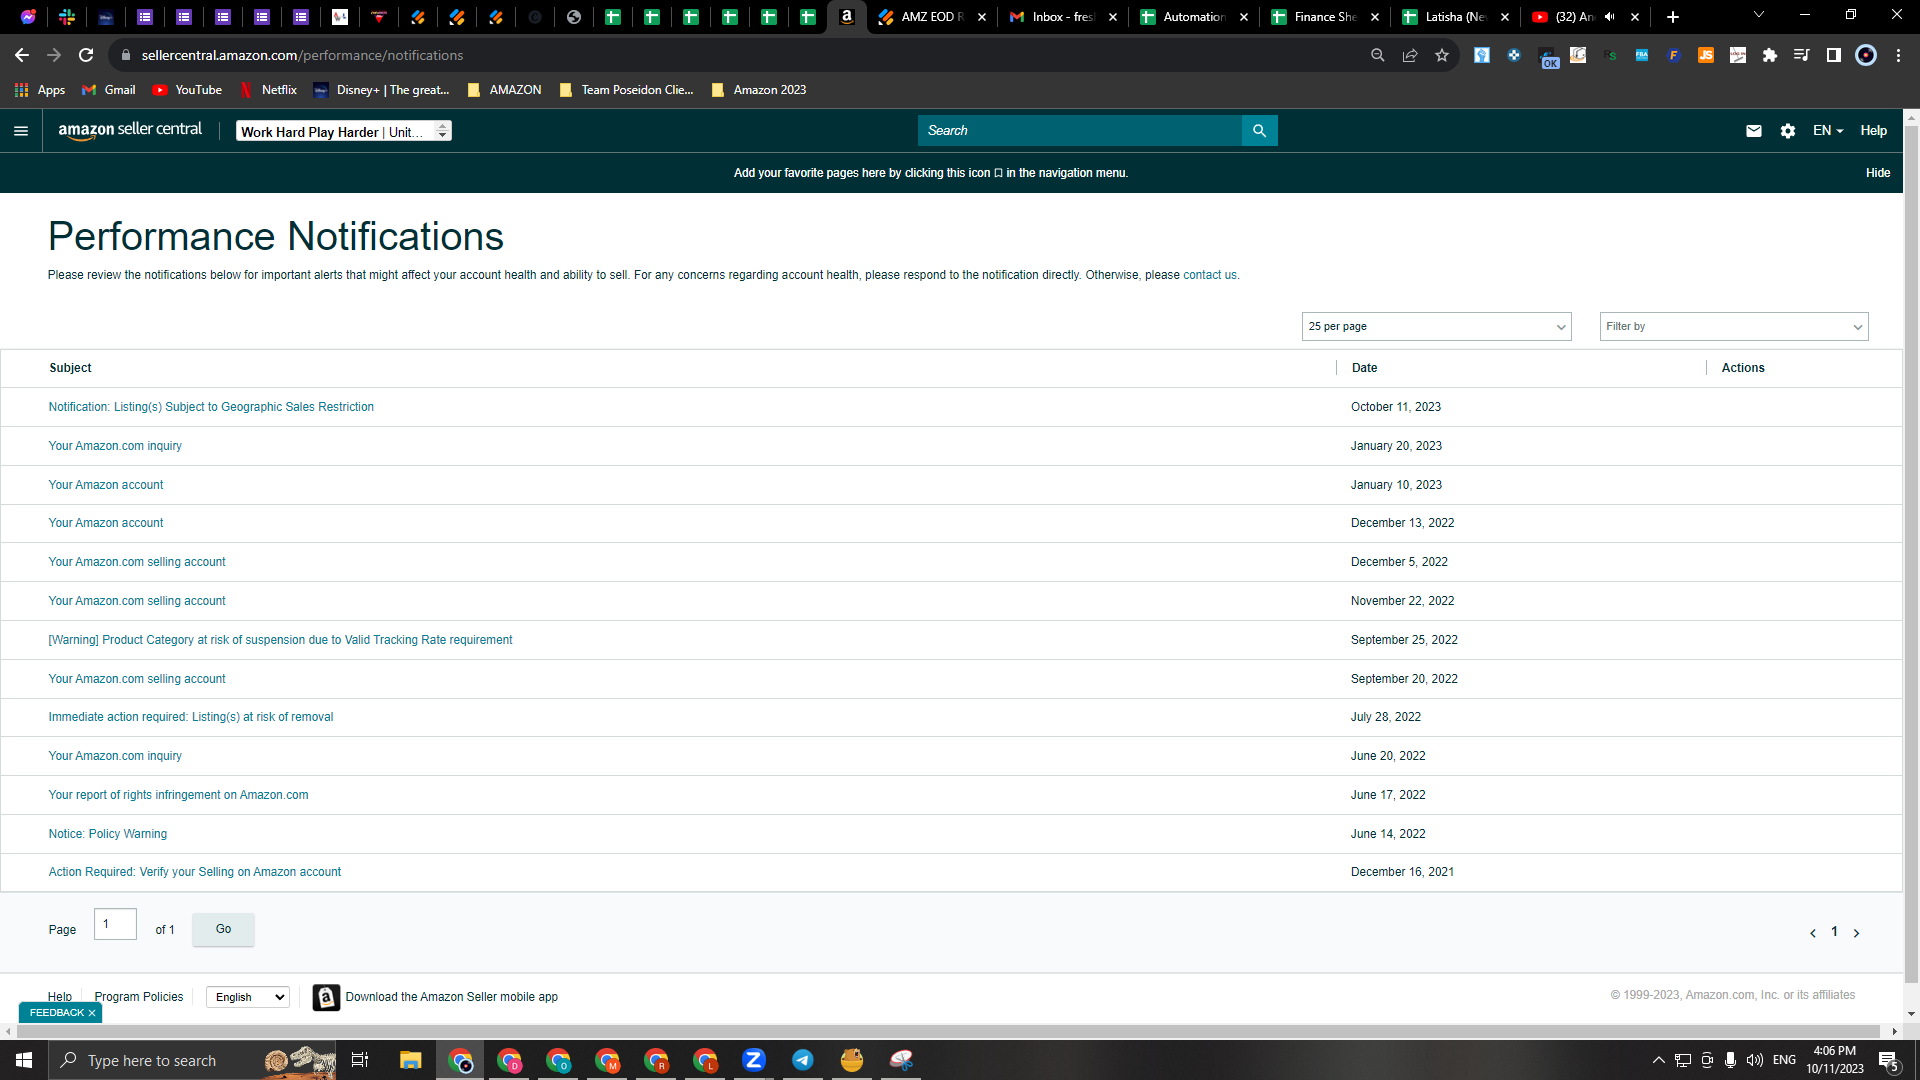Switch to the Finance Sheet tab
Image resolution: width=1920 pixels, height=1080 pixels.
pos(1325,17)
